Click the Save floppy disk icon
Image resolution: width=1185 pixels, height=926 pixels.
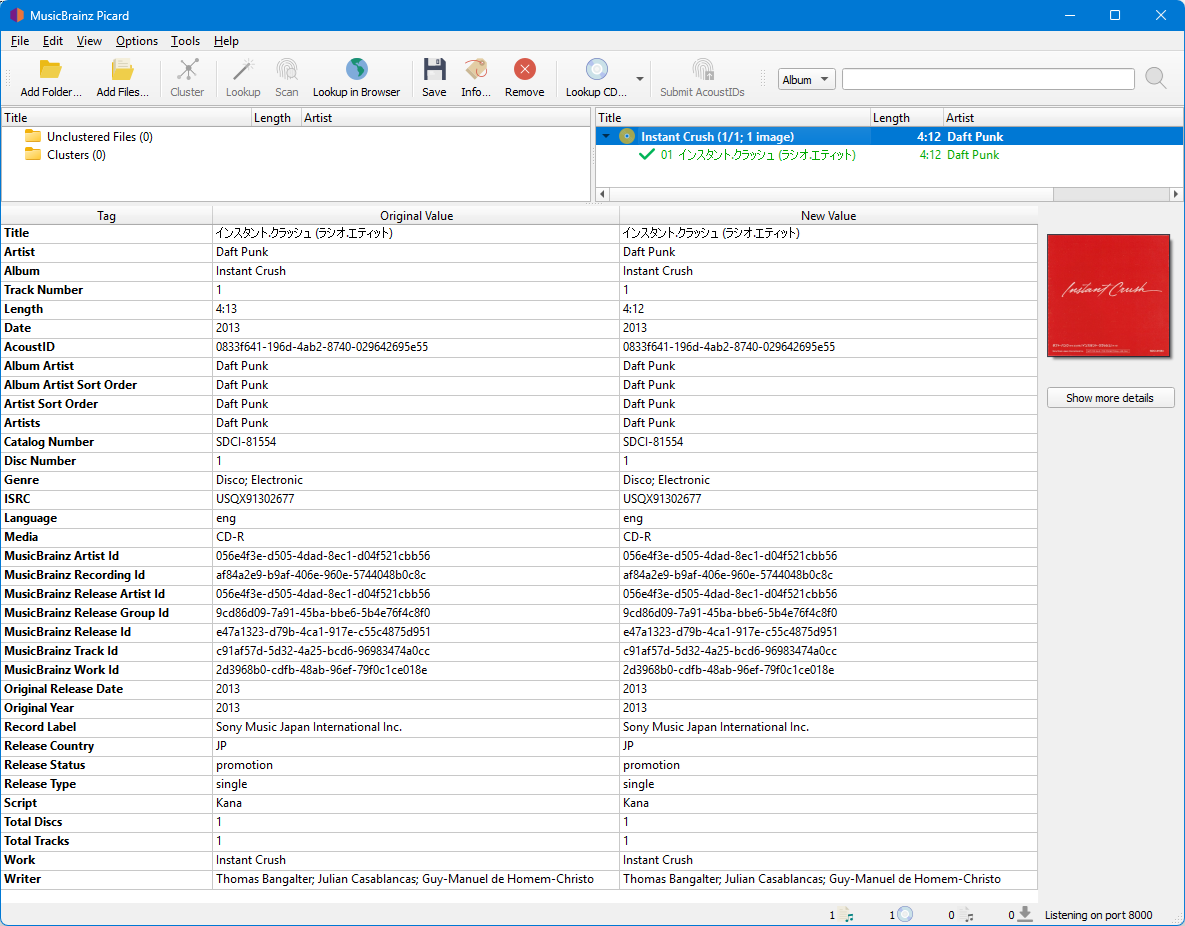pos(434,70)
